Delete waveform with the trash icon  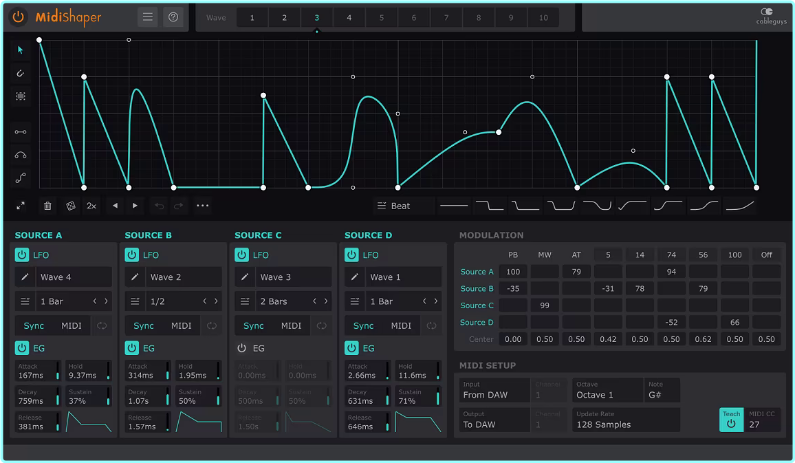[x=47, y=206]
